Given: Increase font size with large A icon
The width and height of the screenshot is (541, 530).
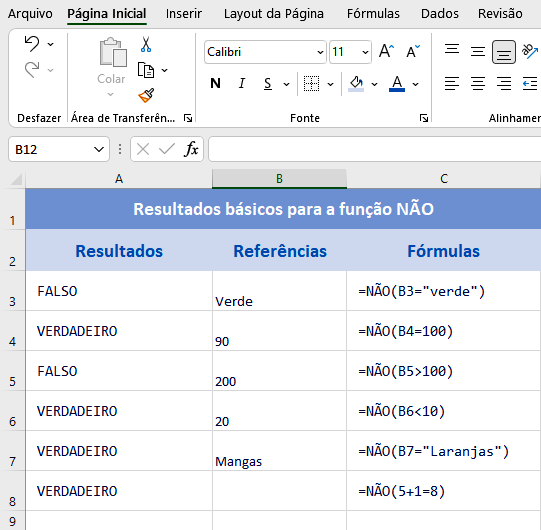Looking at the screenshot, I should click(x=386, y=52).
